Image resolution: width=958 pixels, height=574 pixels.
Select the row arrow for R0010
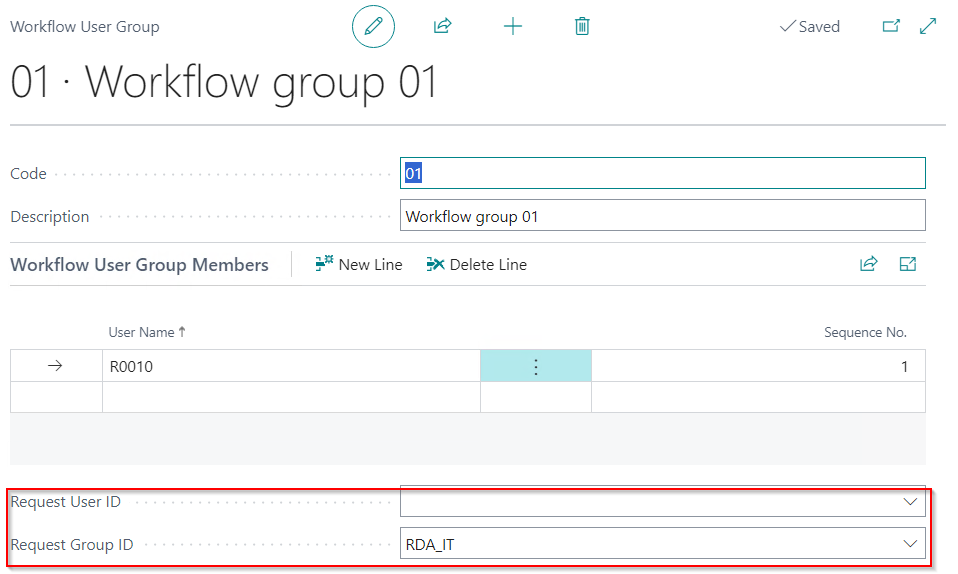tap(56, 366)
